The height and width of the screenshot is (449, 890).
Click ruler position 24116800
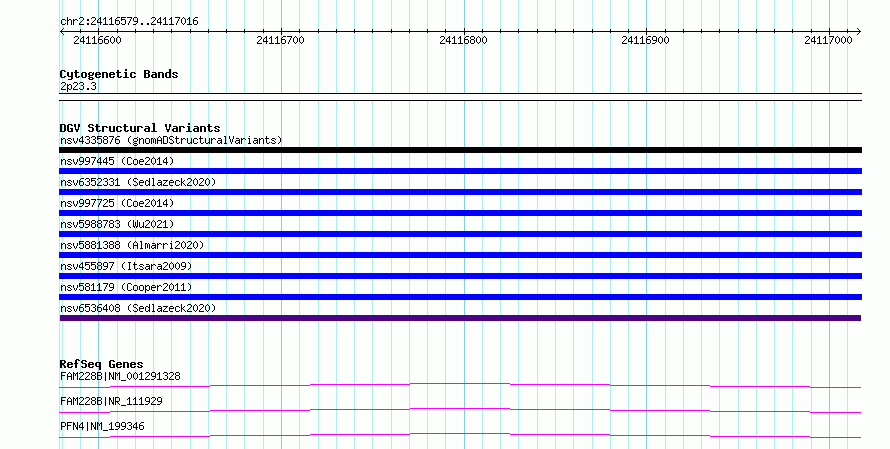point(463,40)
